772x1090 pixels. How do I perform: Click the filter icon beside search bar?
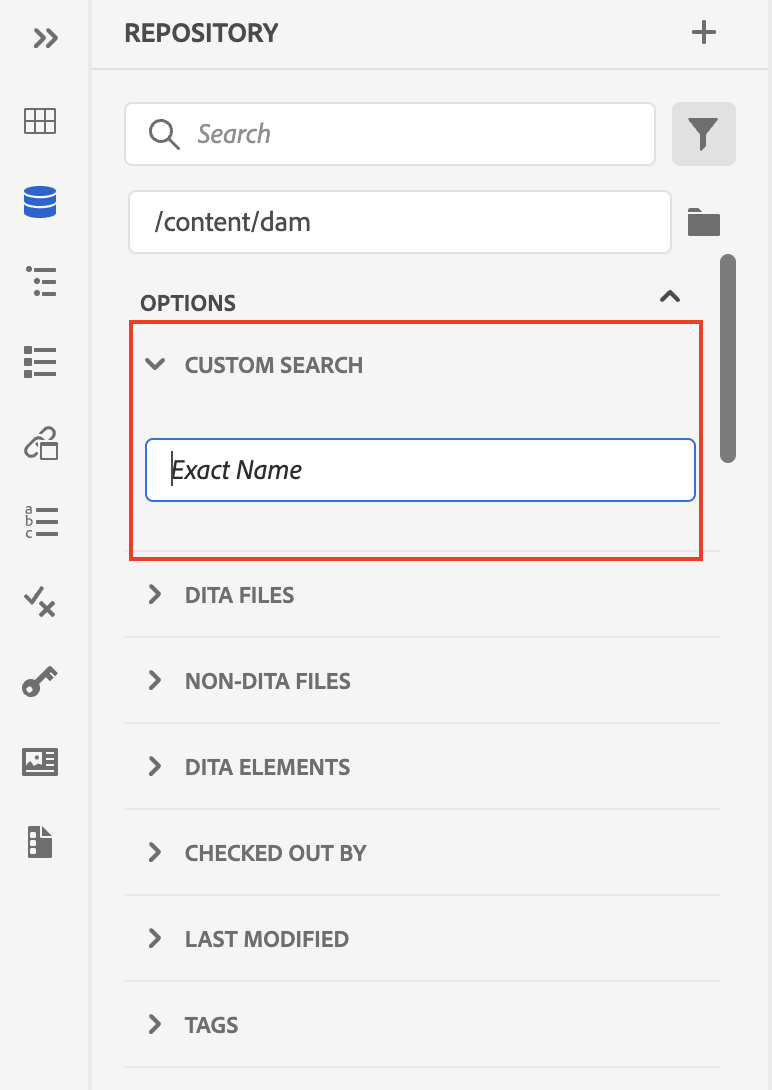click(704, 133)
